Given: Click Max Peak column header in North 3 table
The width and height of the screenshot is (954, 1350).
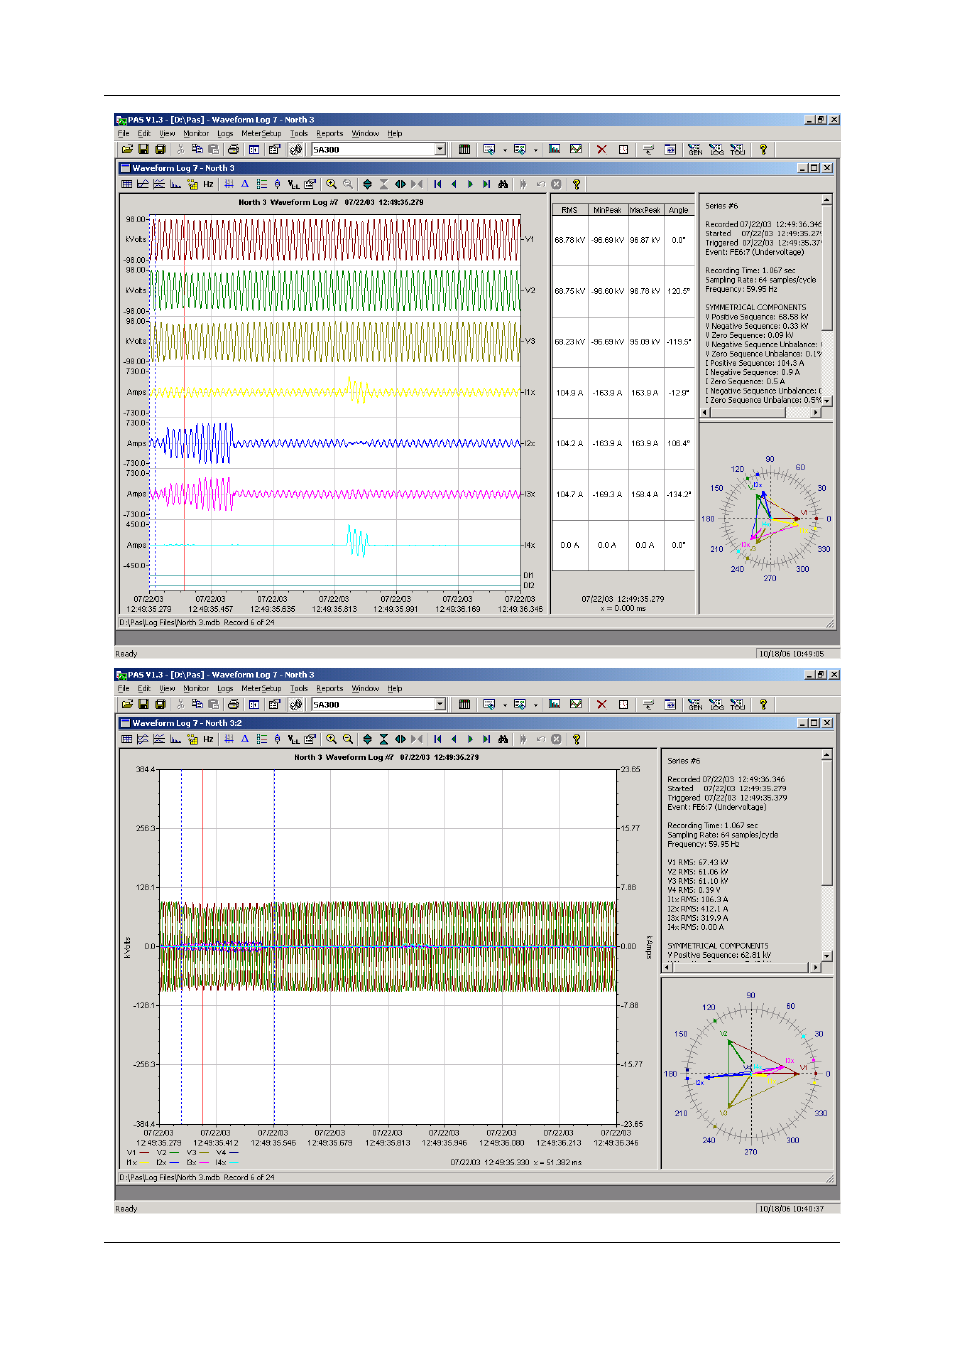Looking at the screenshot, I should pyautogui.click(x=645, y=210).
